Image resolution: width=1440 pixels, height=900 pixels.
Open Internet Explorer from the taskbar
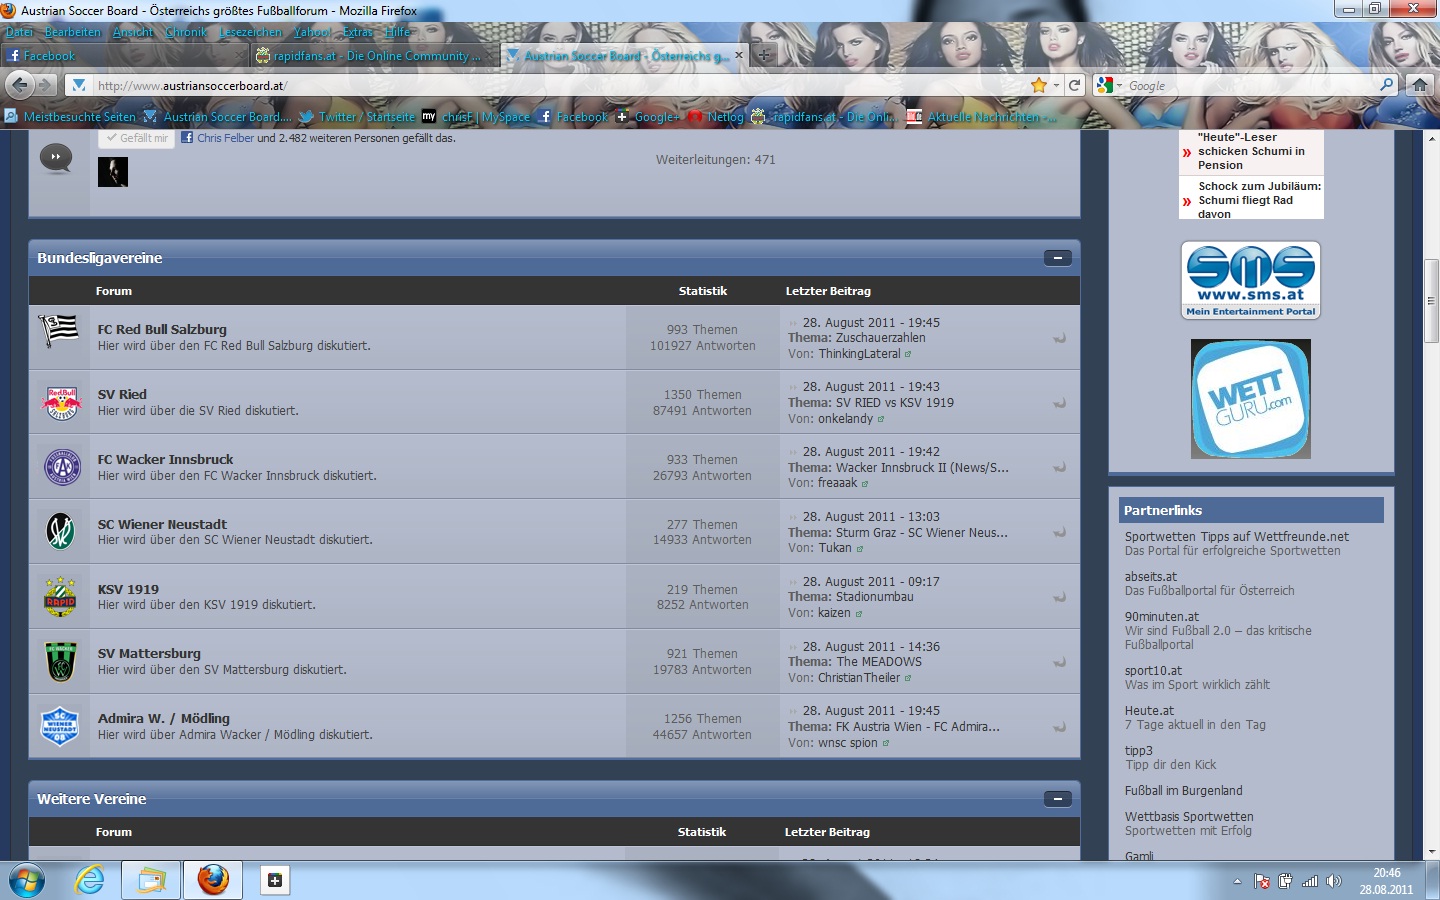(90, 880)
